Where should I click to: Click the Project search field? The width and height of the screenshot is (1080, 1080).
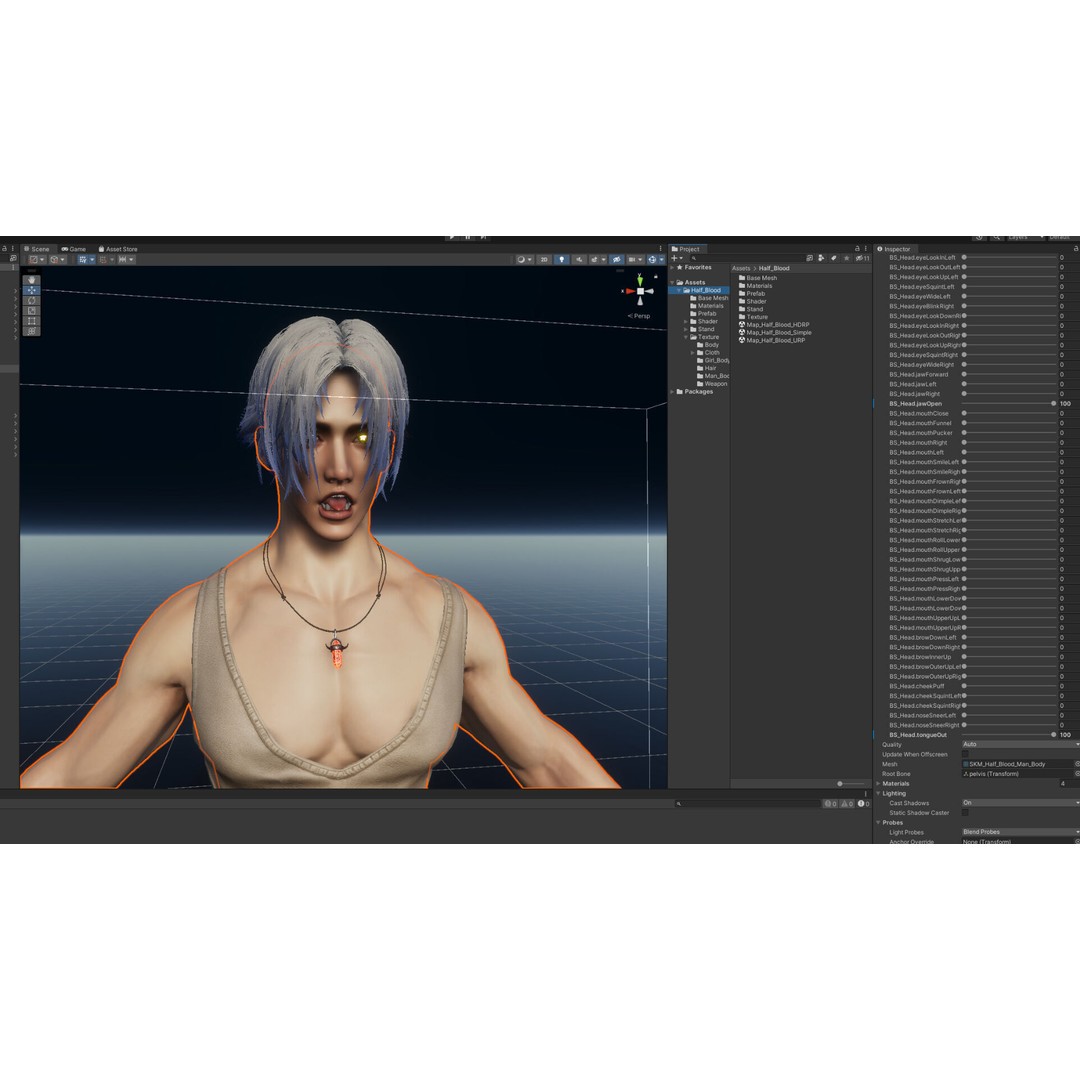click(747, 258)
